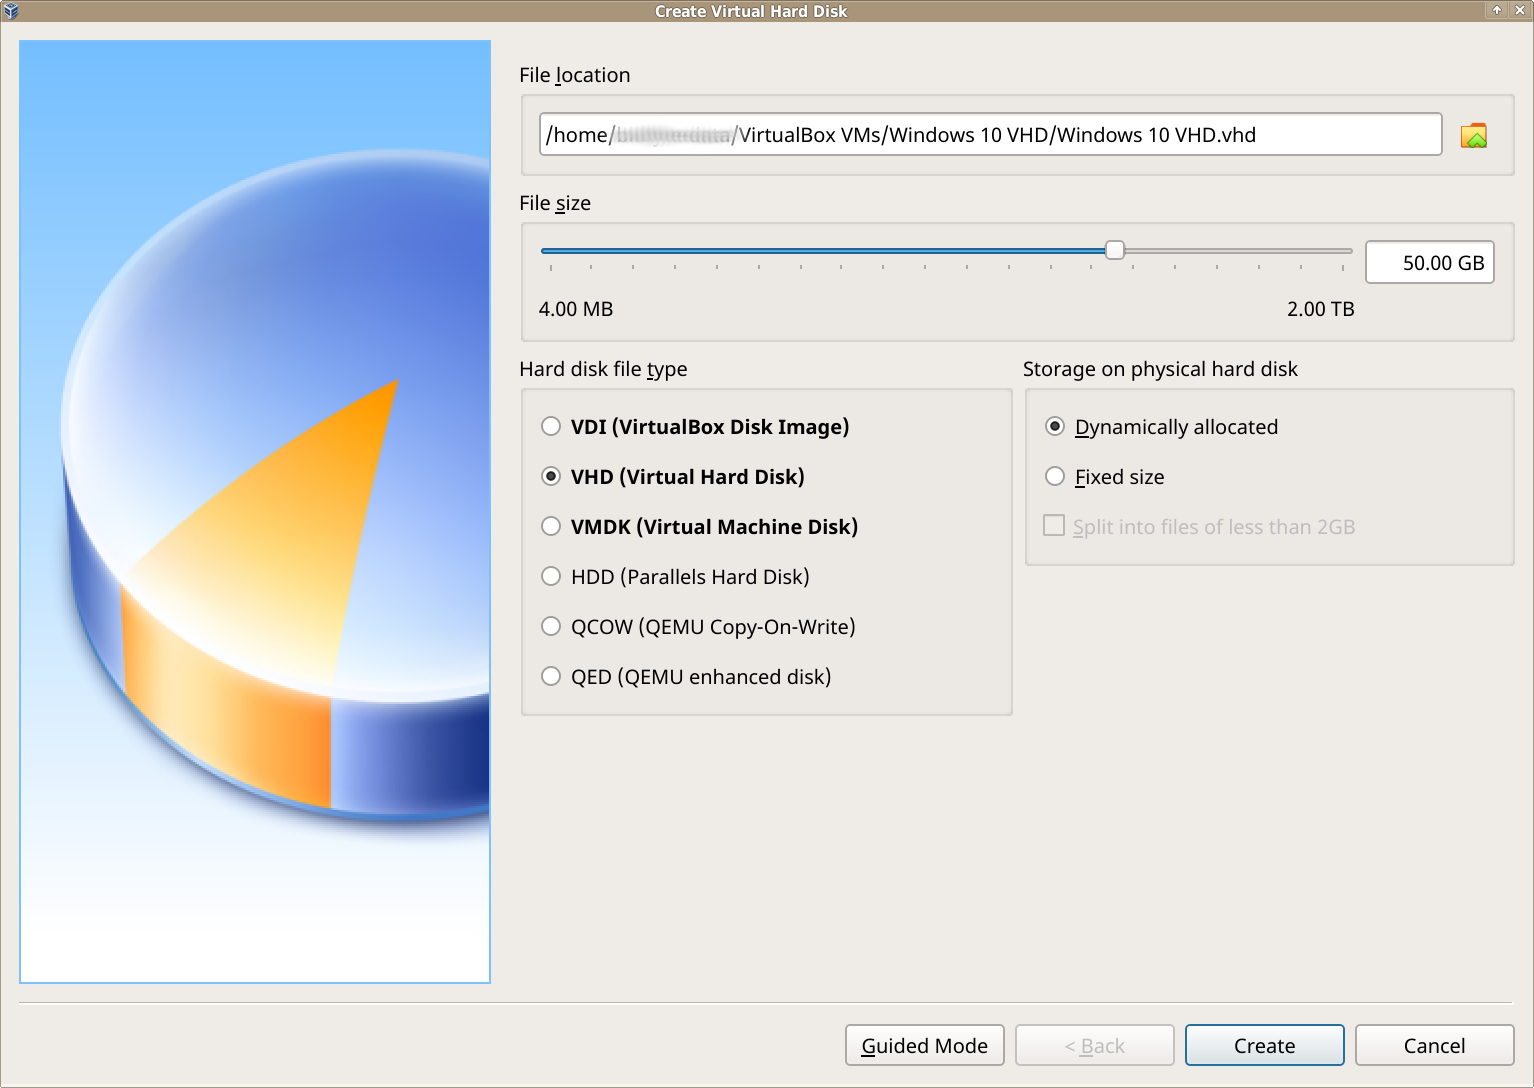Cancel the hard disk creation
Viewport: 1534px width, 1088px height.
pyautogui.click(x=1434, y=1046)
